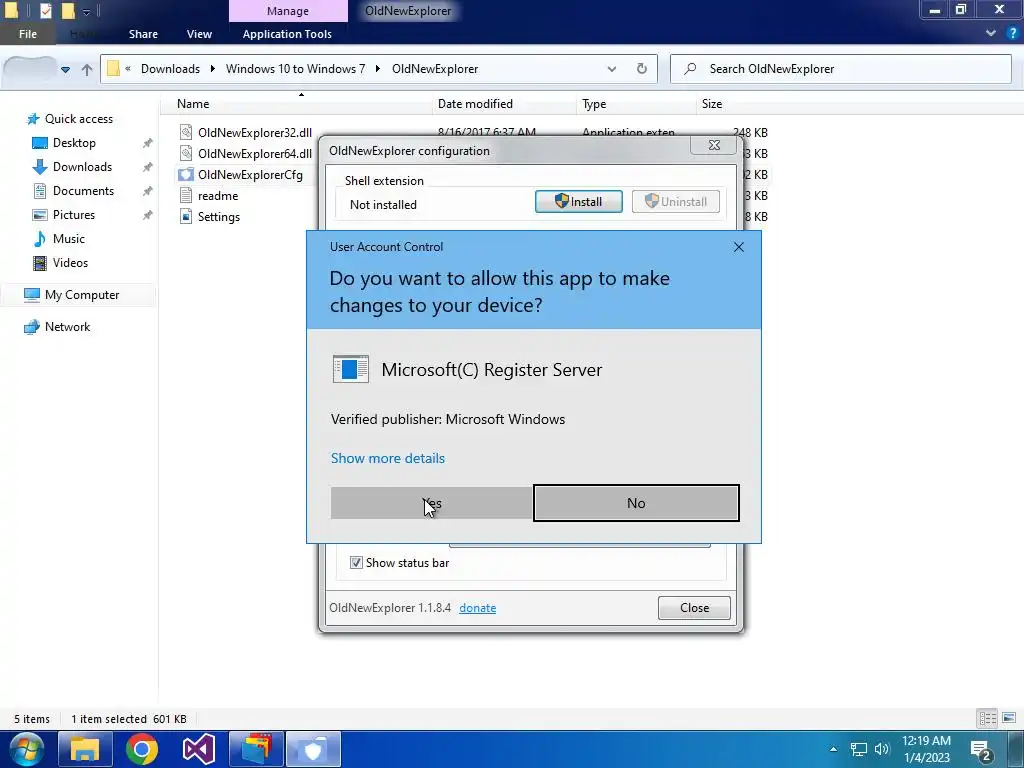Image resolution: width=1024 pixels, height=768 pixels.
Task: Open the notification center icon
Action: [982, 751]
